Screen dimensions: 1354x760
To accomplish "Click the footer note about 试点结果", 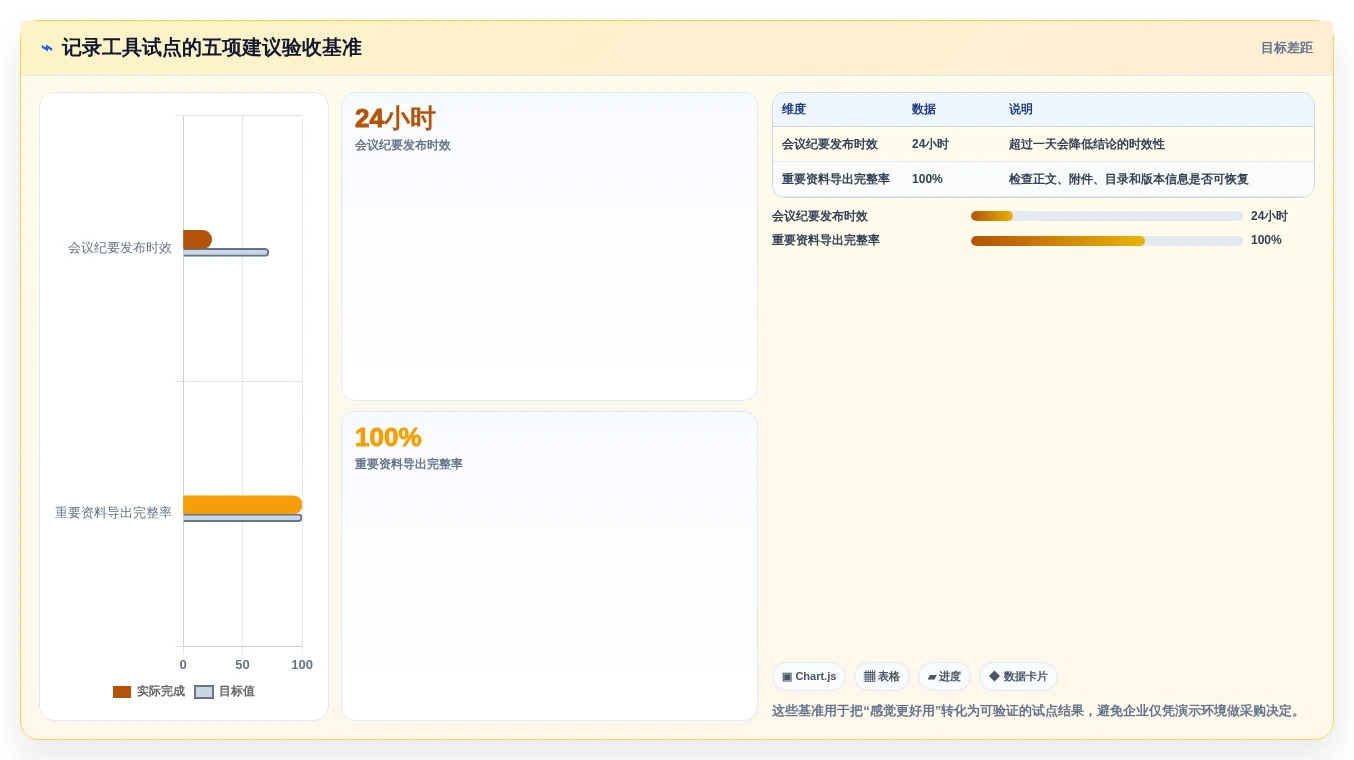I will pos(1038,711).
